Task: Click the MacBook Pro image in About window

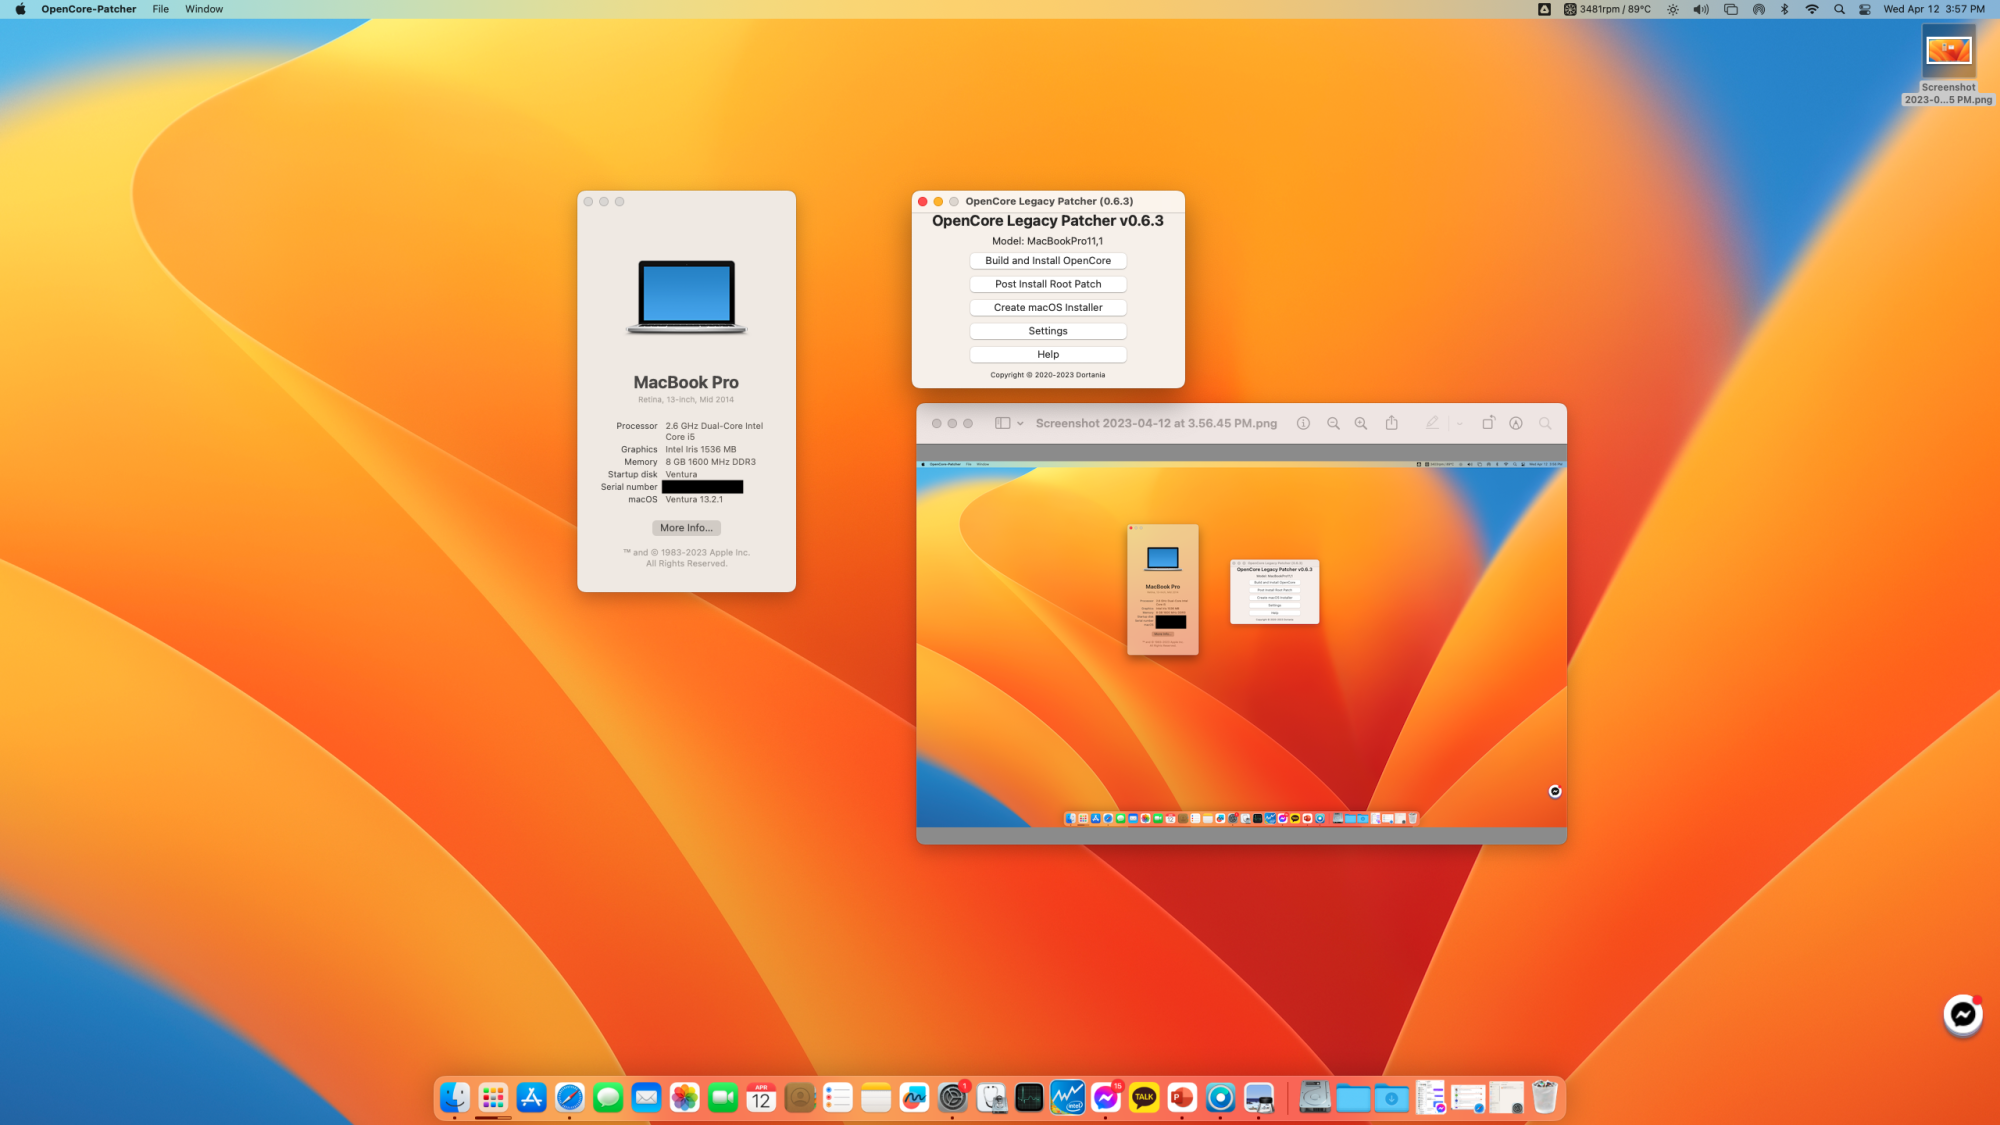Action: pos(686,297)
